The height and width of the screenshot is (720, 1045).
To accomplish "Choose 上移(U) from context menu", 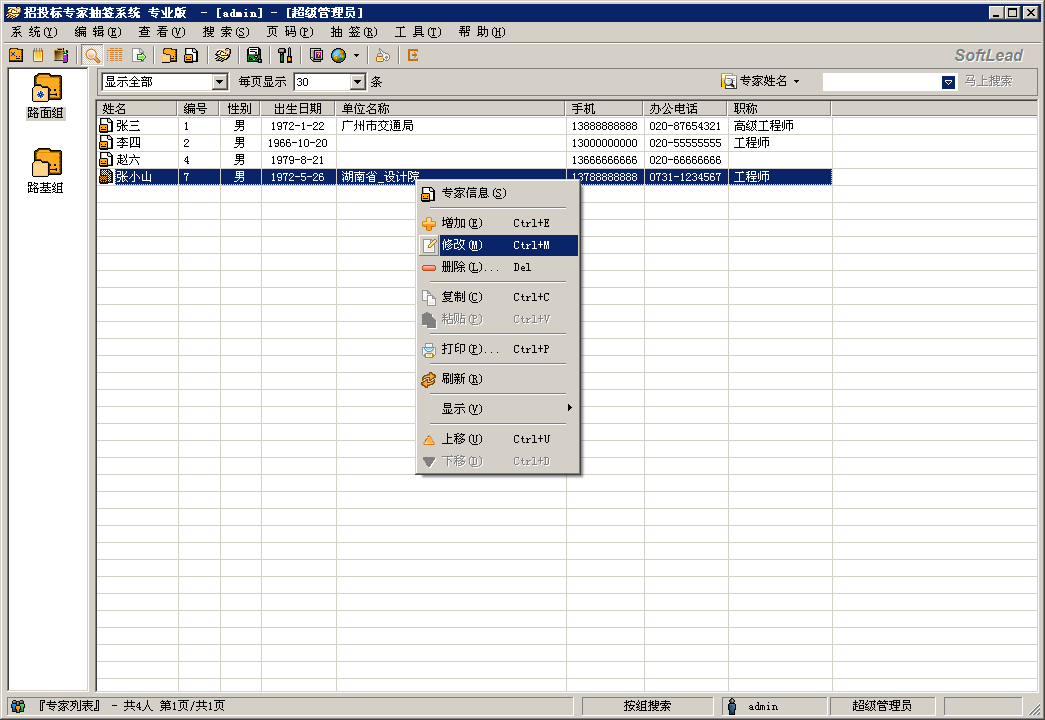I will (x=498, y=439).
